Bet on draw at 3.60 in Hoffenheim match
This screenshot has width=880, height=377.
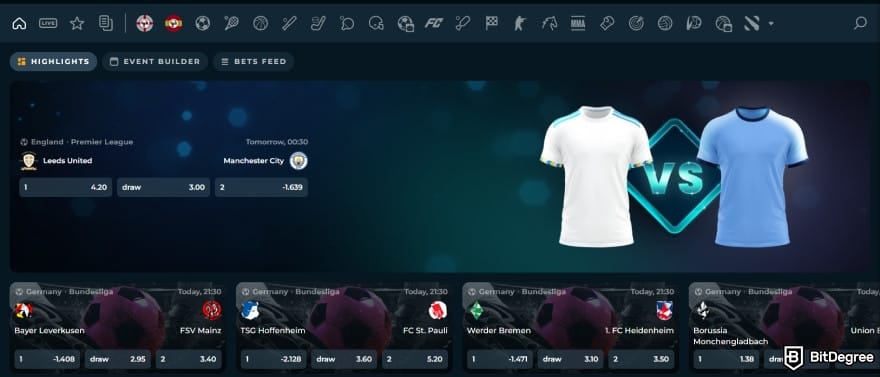[344, 359]
